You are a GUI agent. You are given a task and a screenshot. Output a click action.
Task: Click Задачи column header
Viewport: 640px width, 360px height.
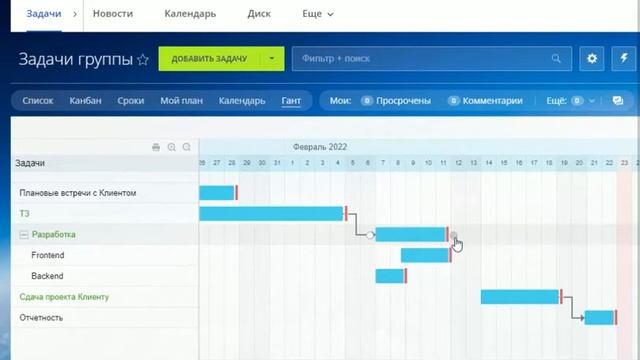(30, 163)
